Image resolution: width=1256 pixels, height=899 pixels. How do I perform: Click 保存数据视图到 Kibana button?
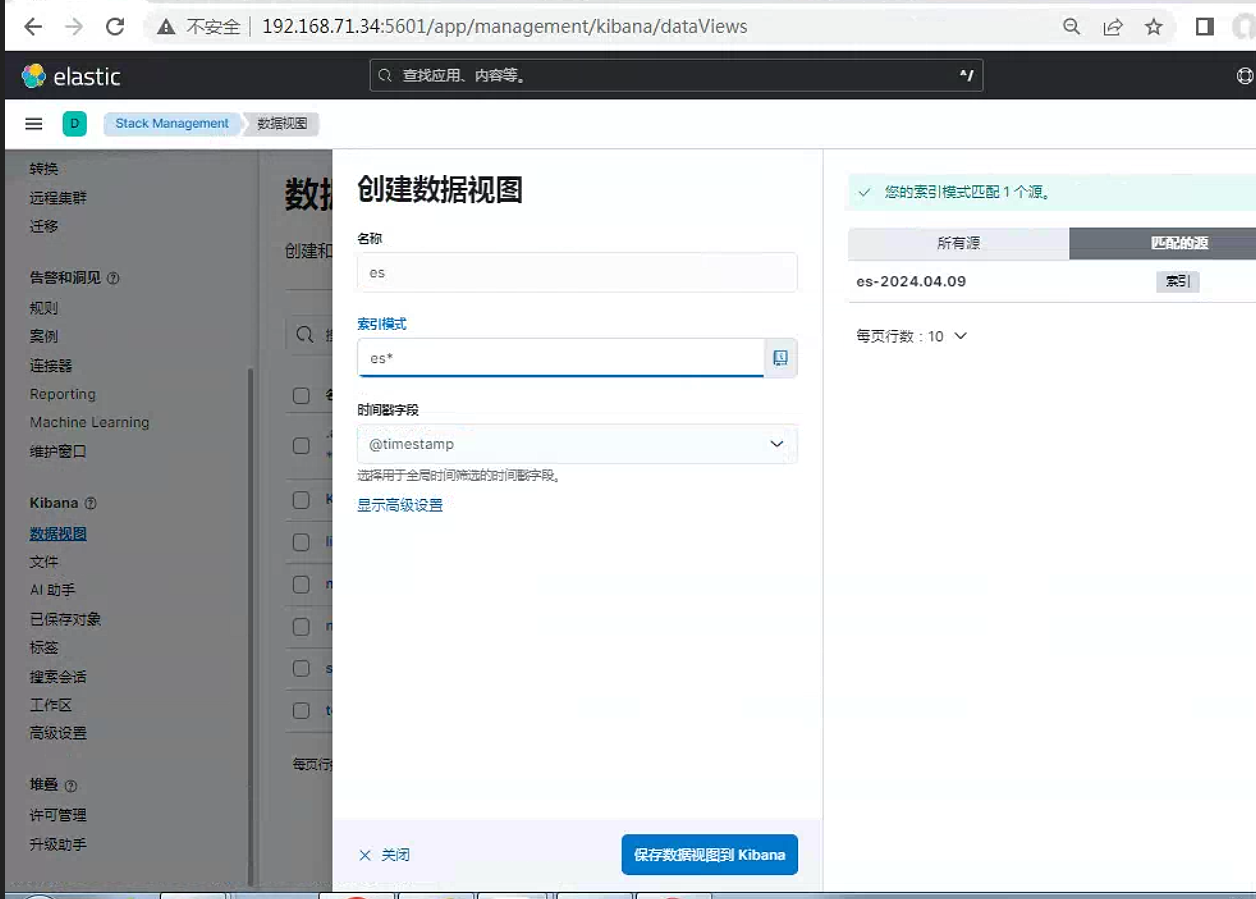click(x=709, y=855)
